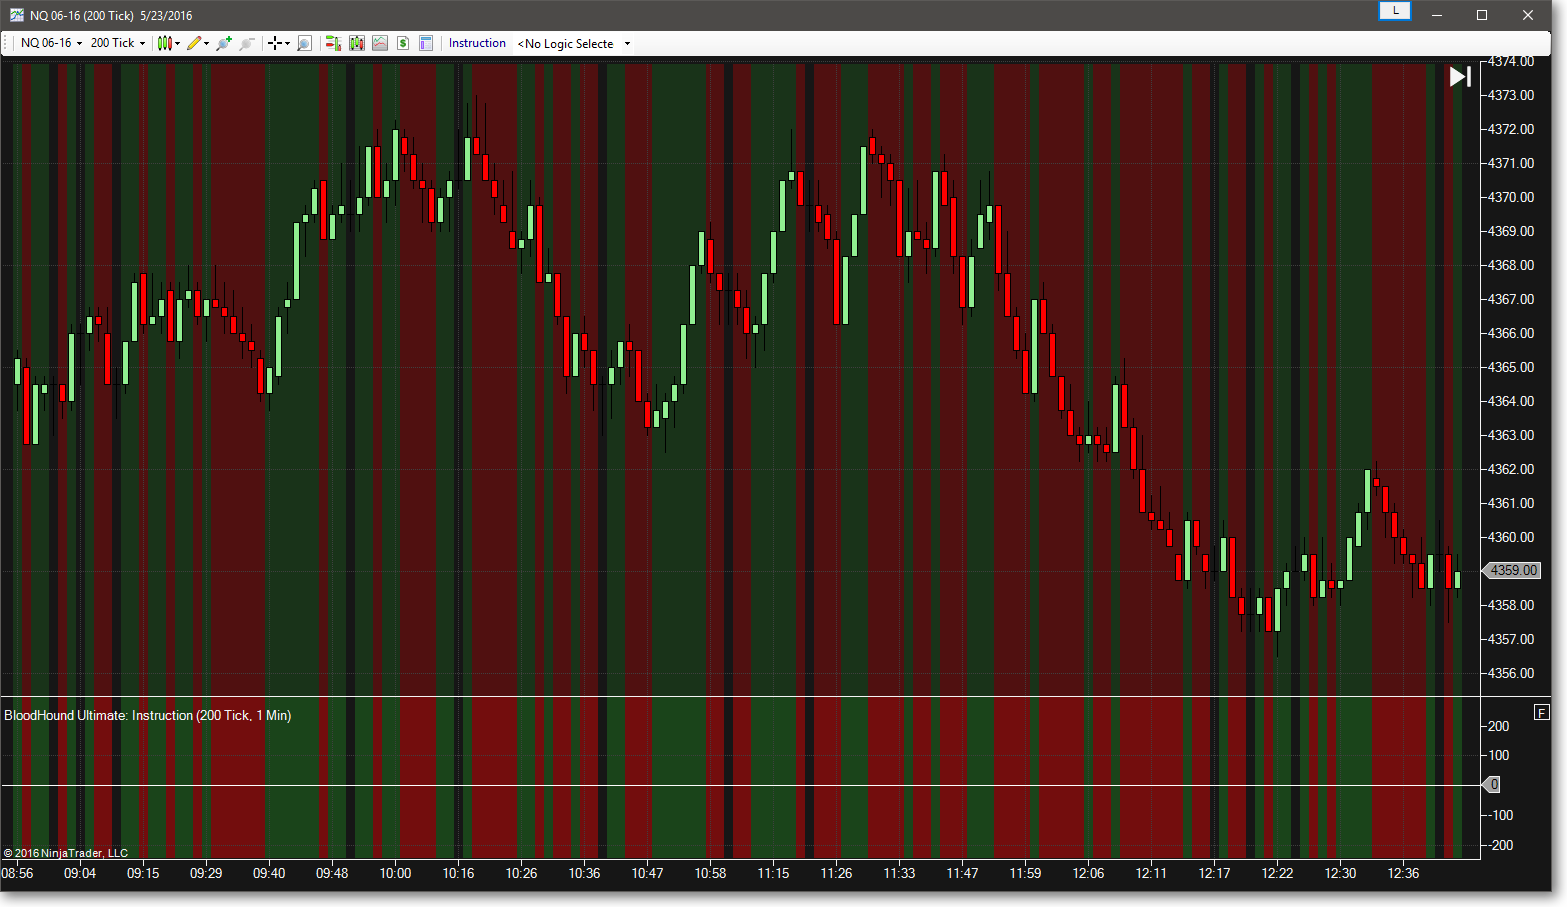Open the strategies dollar icon
Viewport: 1567px width, 907px height.
403,43
